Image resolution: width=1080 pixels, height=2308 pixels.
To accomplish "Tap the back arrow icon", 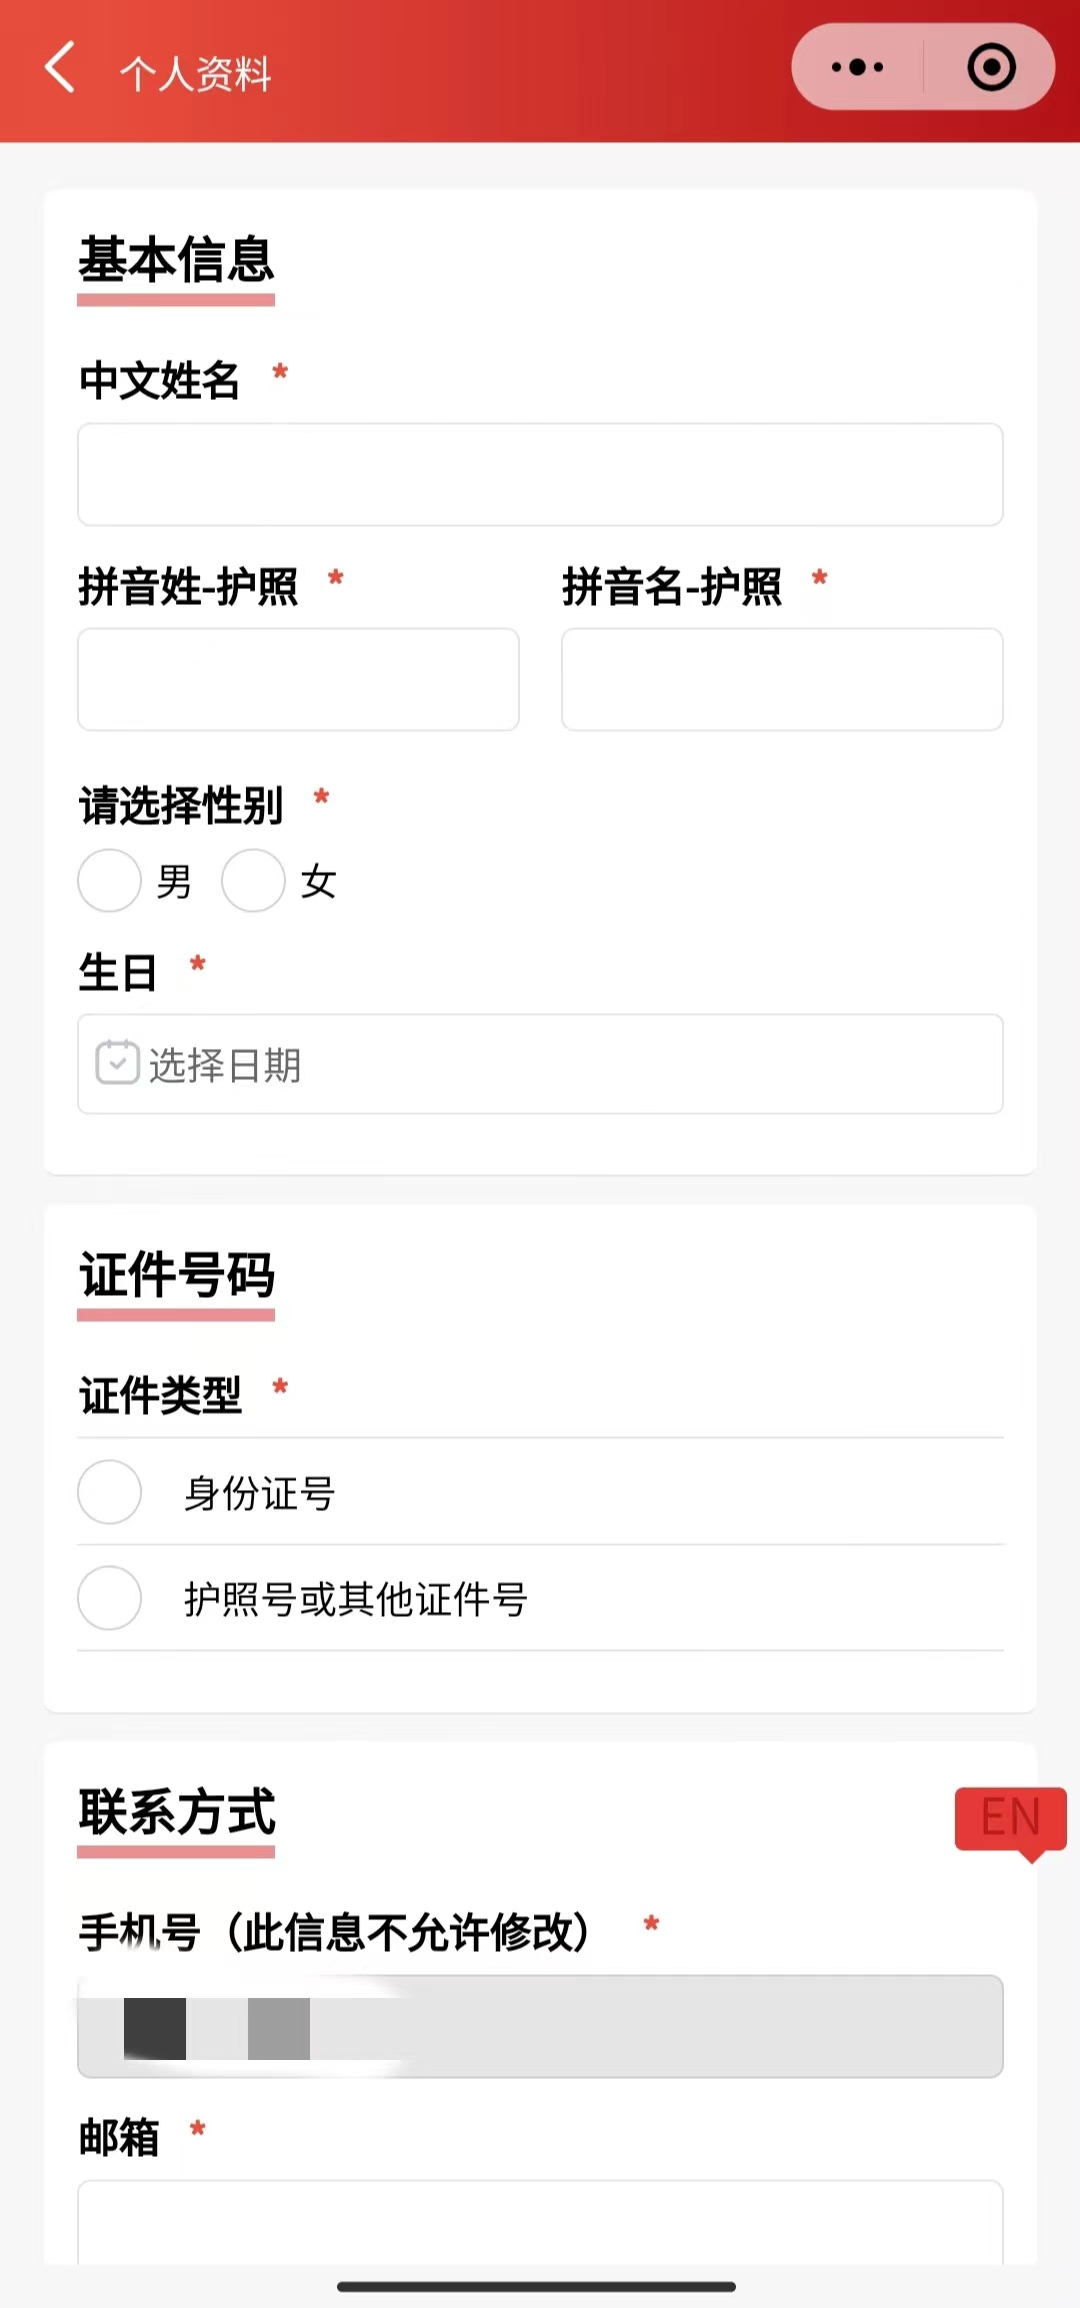I will pyautogui.click(x=60, y=68).
